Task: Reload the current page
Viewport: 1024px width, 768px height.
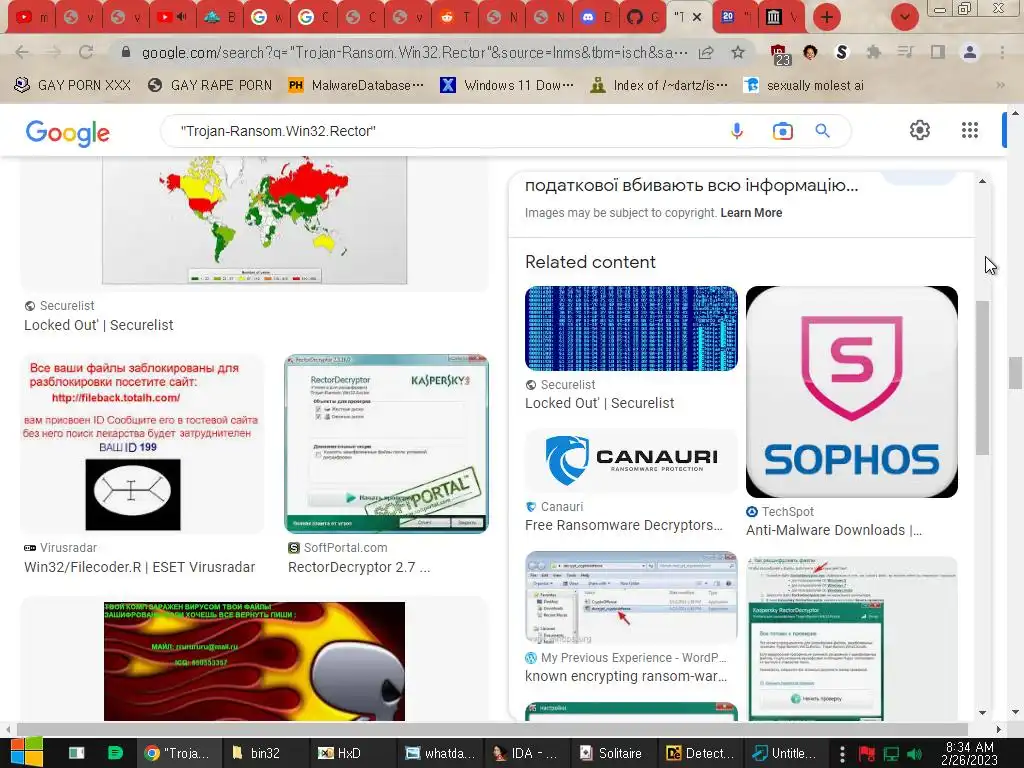Action: pyautogui.click(x=86, y=52)
